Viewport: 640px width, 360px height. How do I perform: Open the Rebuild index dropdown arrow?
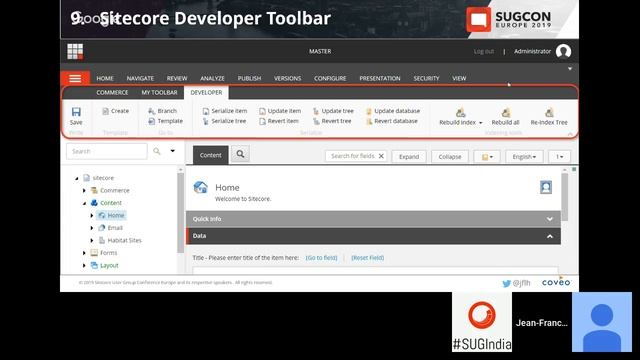click(481, 123)
